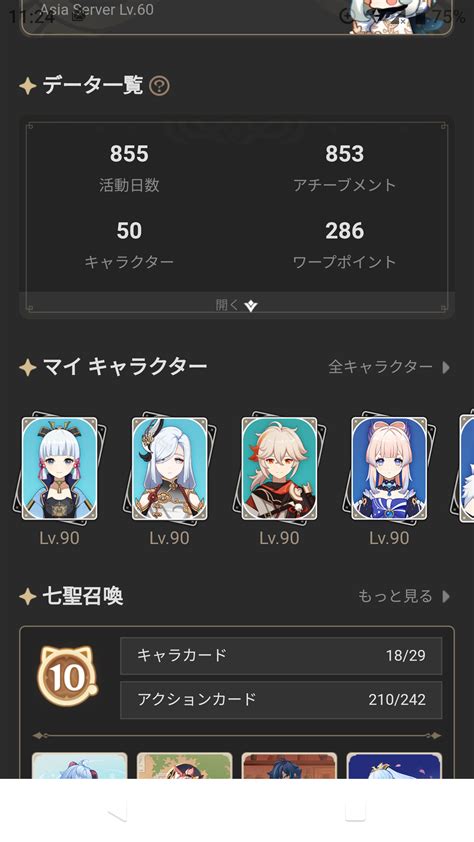Open the キャラカード 18/29 row

pyautogui.click(x=281, y=656)
